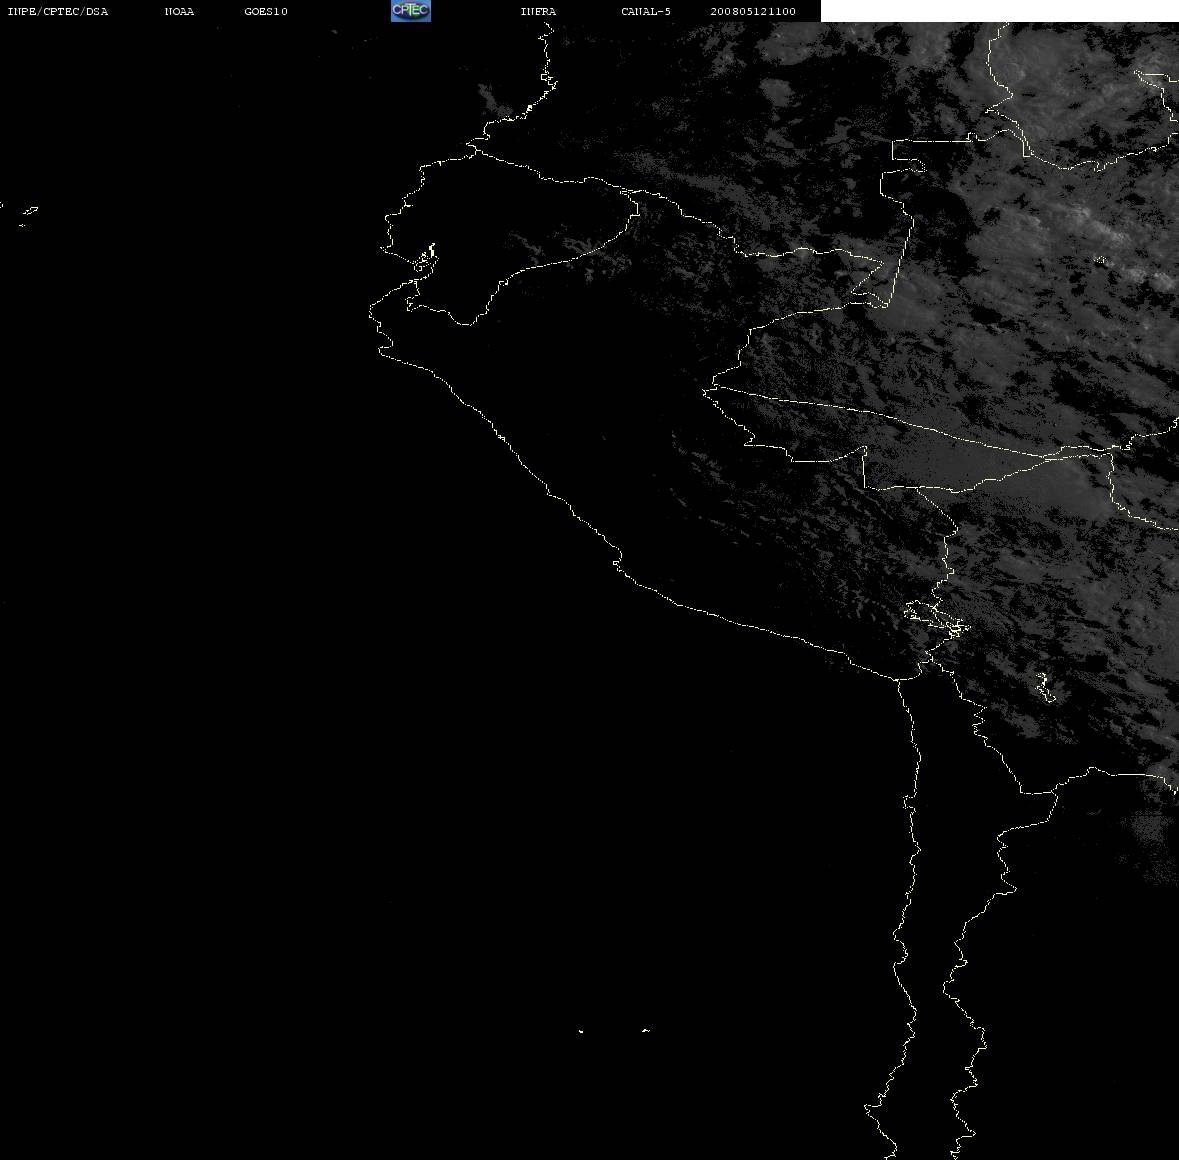The image size is (1179, 1160).
Task: Click the CANAL-5 channel label
Action: point(646,11)
